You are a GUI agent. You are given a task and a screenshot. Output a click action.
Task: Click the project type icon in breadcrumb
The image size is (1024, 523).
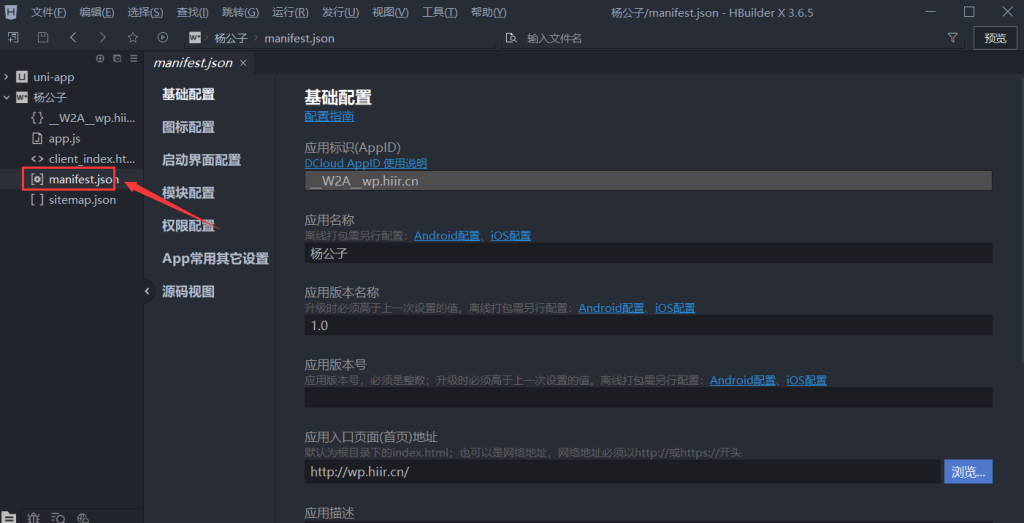pyautogui.click(x=195, y=38)
